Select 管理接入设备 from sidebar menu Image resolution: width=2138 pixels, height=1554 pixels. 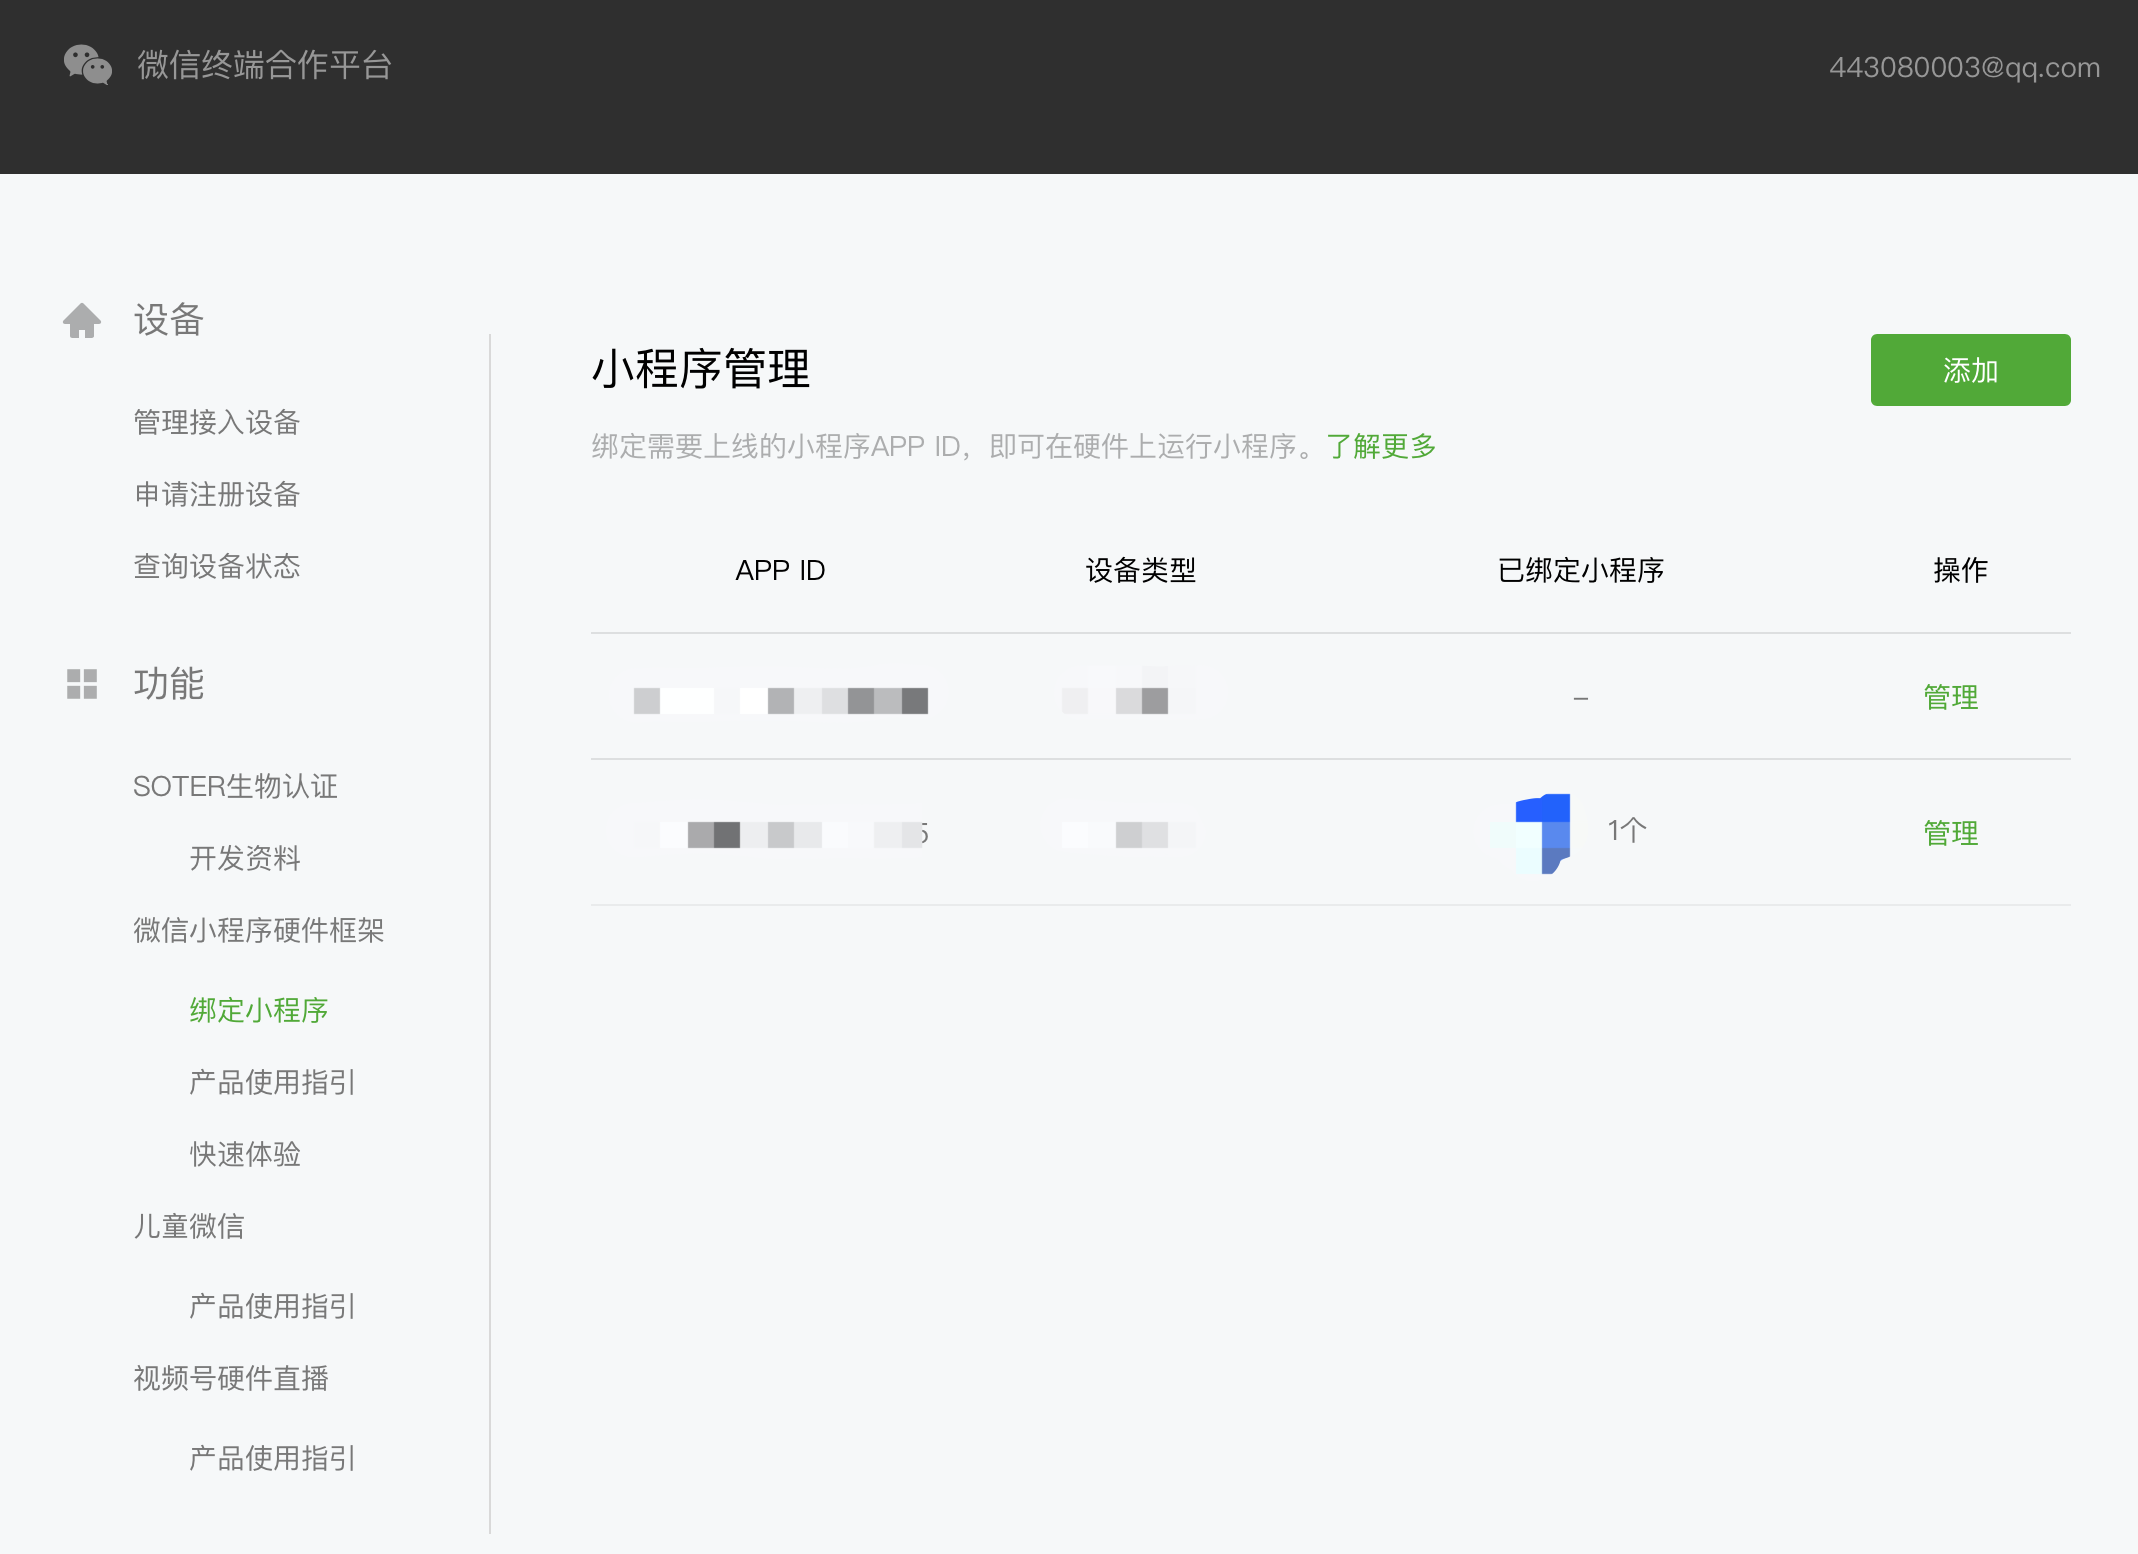[217, 420]
